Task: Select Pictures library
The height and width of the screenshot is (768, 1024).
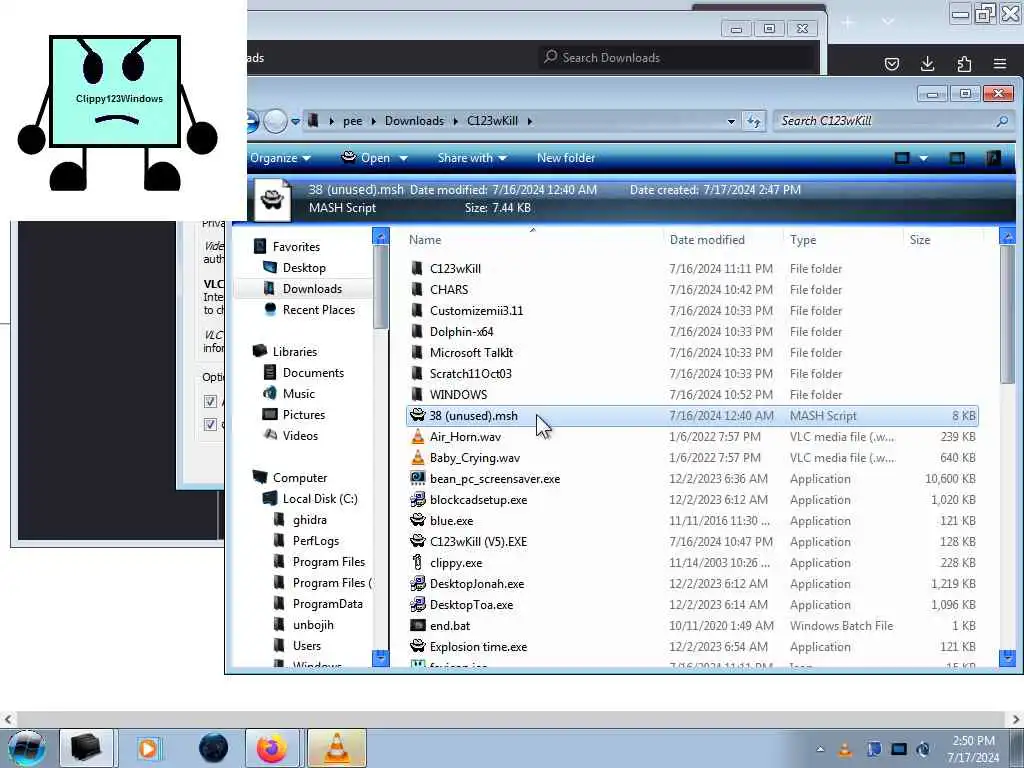Action: 303,415
